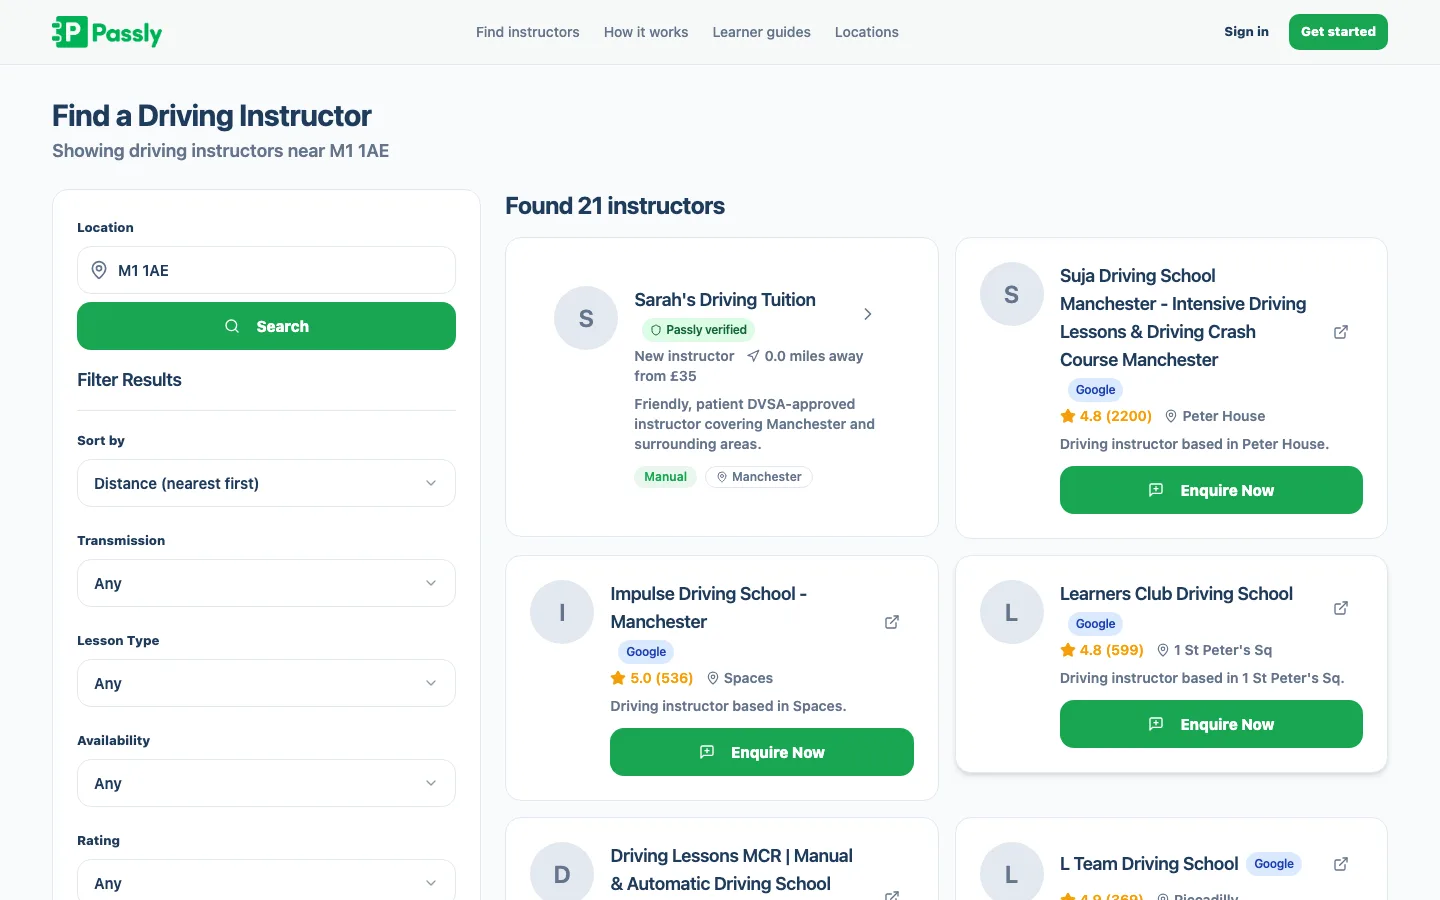Image resolution: width=1440 pixels, height=900 pixels.
Task: Click the Google badge on Impulse Driving School
Action: click(x=646, y=652)
